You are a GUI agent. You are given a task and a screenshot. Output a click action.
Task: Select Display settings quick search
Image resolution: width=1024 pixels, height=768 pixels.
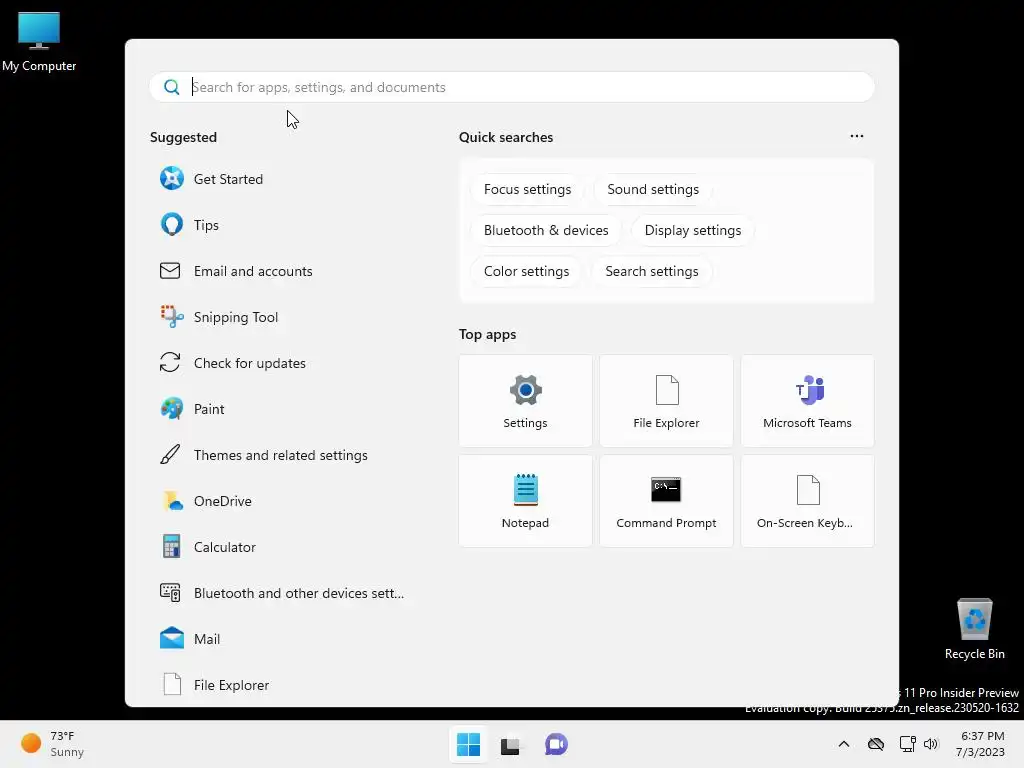(693, 231)
